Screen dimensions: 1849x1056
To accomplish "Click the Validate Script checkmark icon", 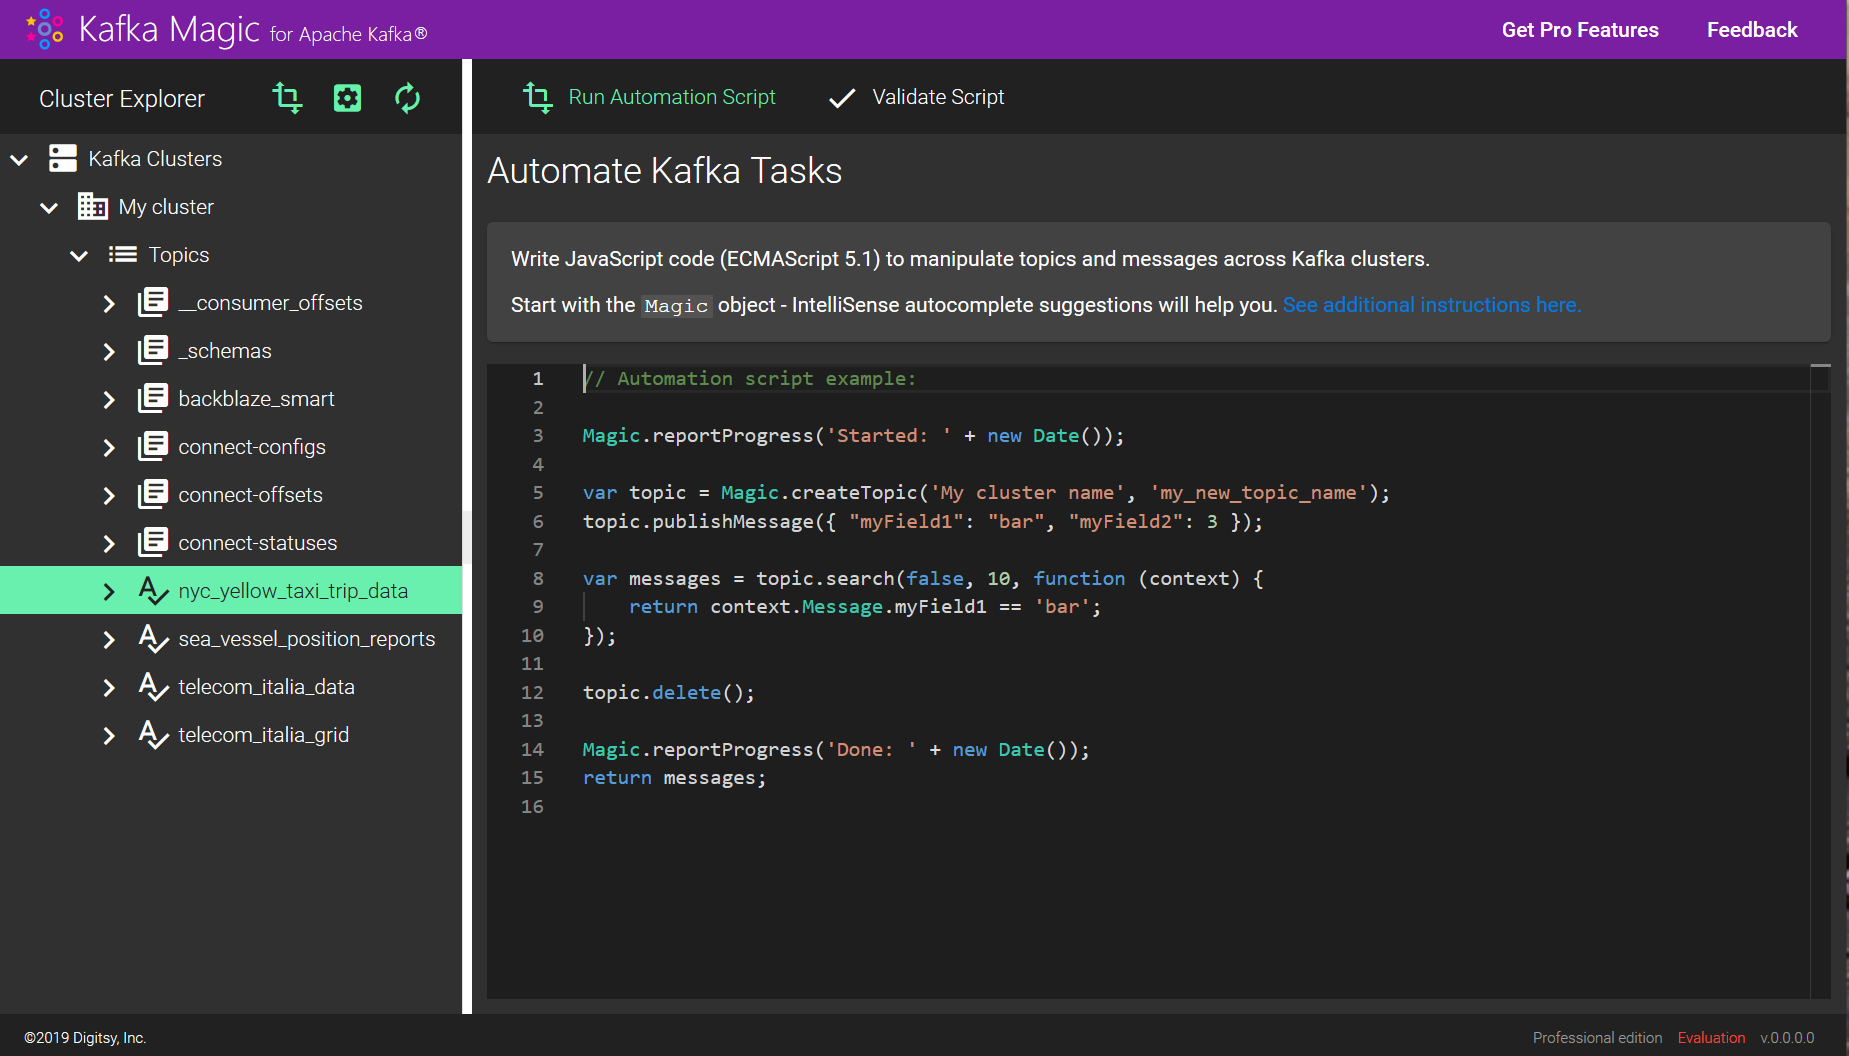I will (842, 98).
